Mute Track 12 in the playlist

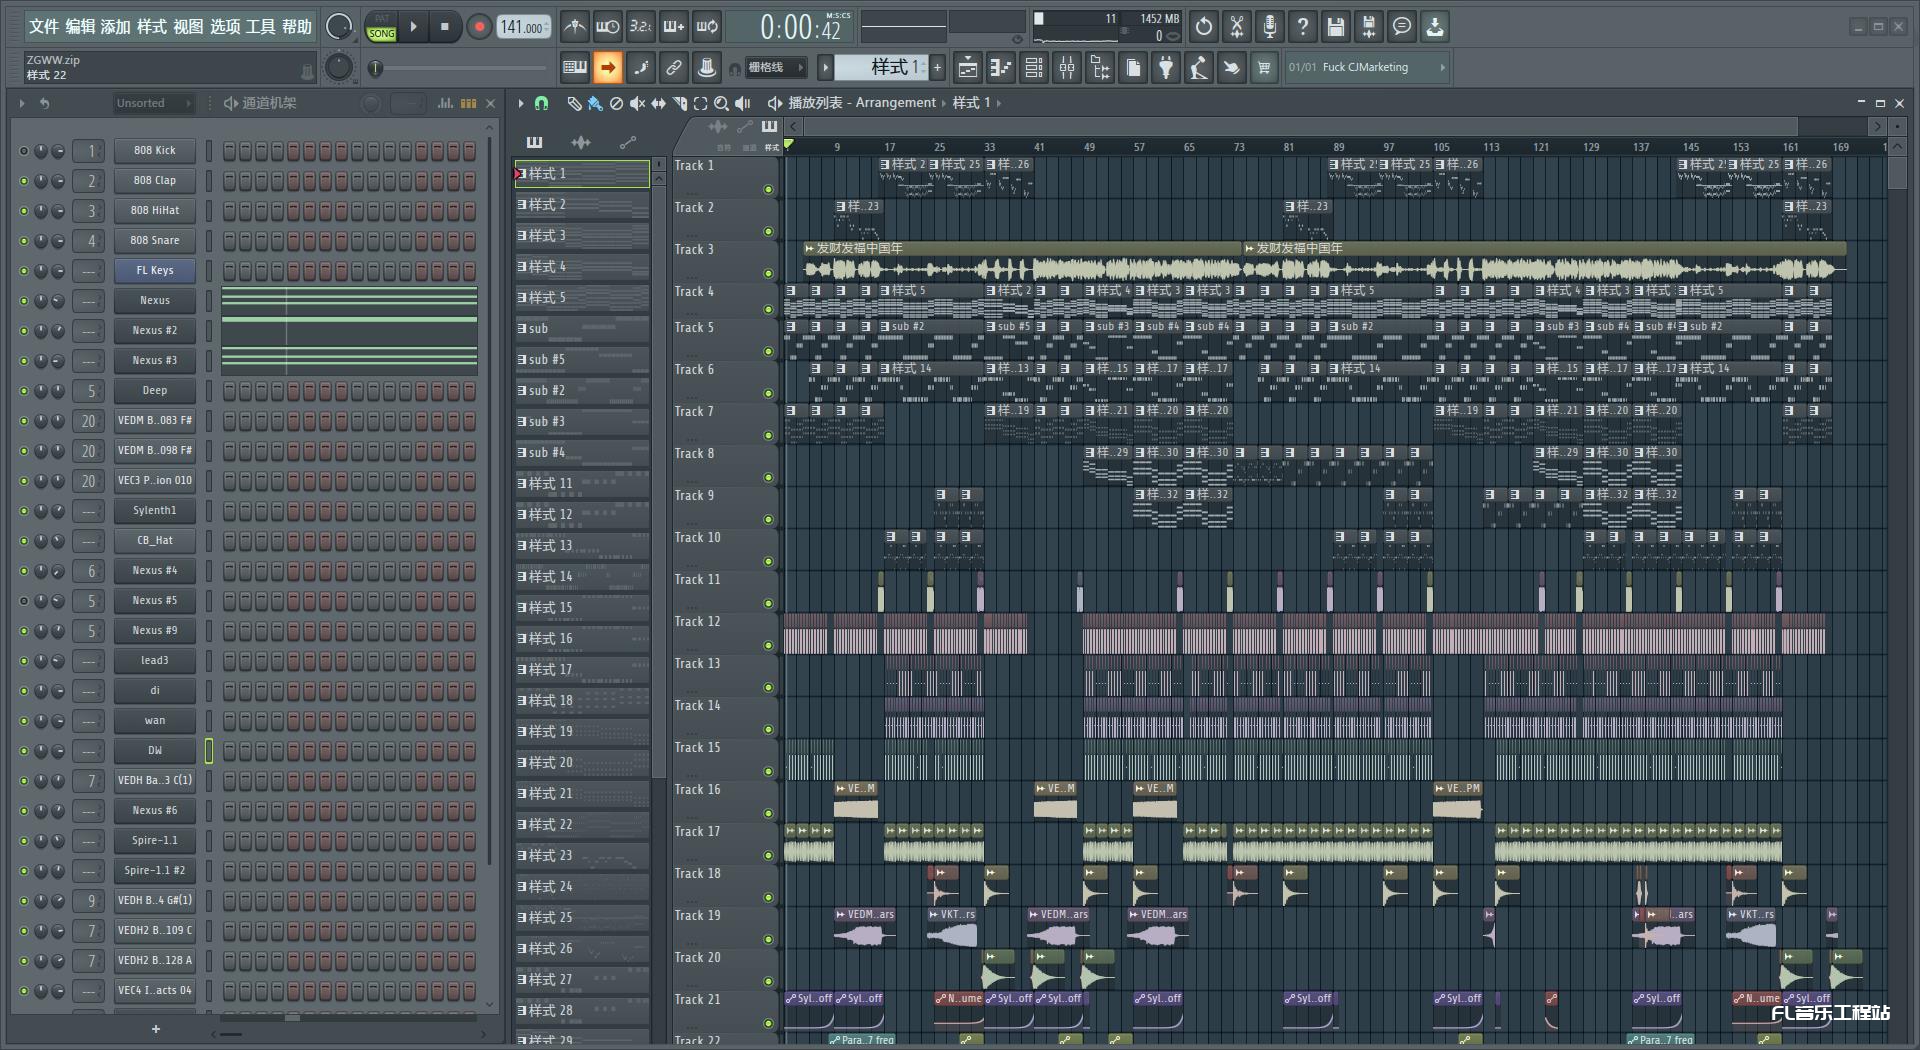tap(768, 645)
